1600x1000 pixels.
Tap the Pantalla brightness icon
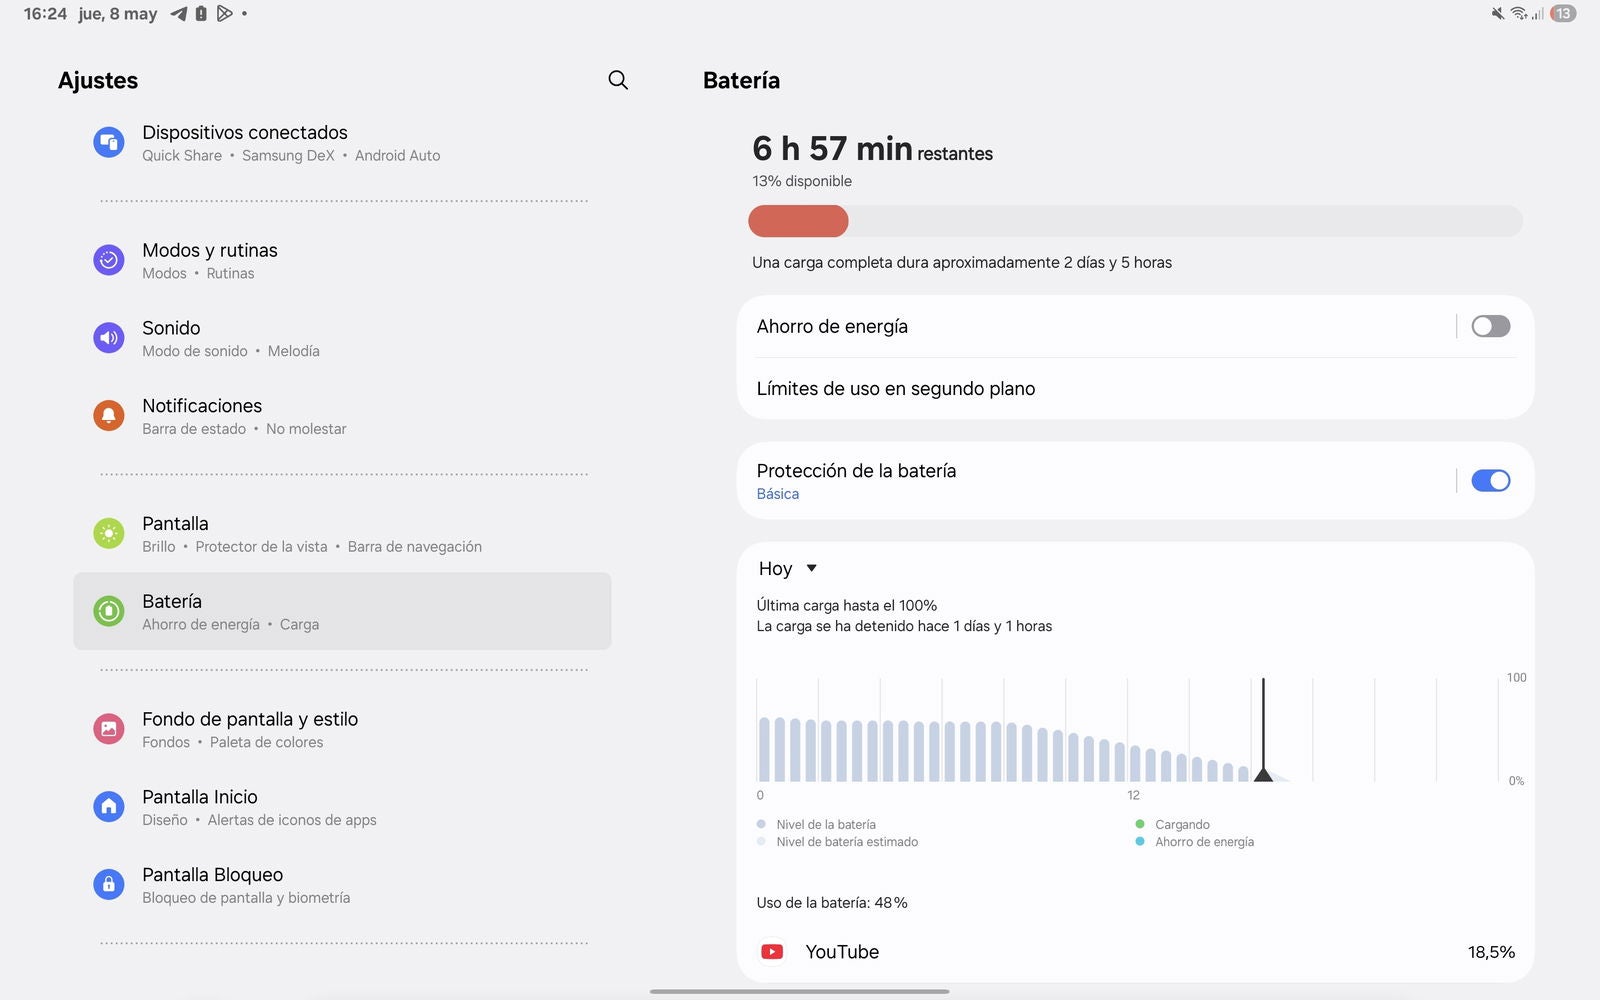109,534
